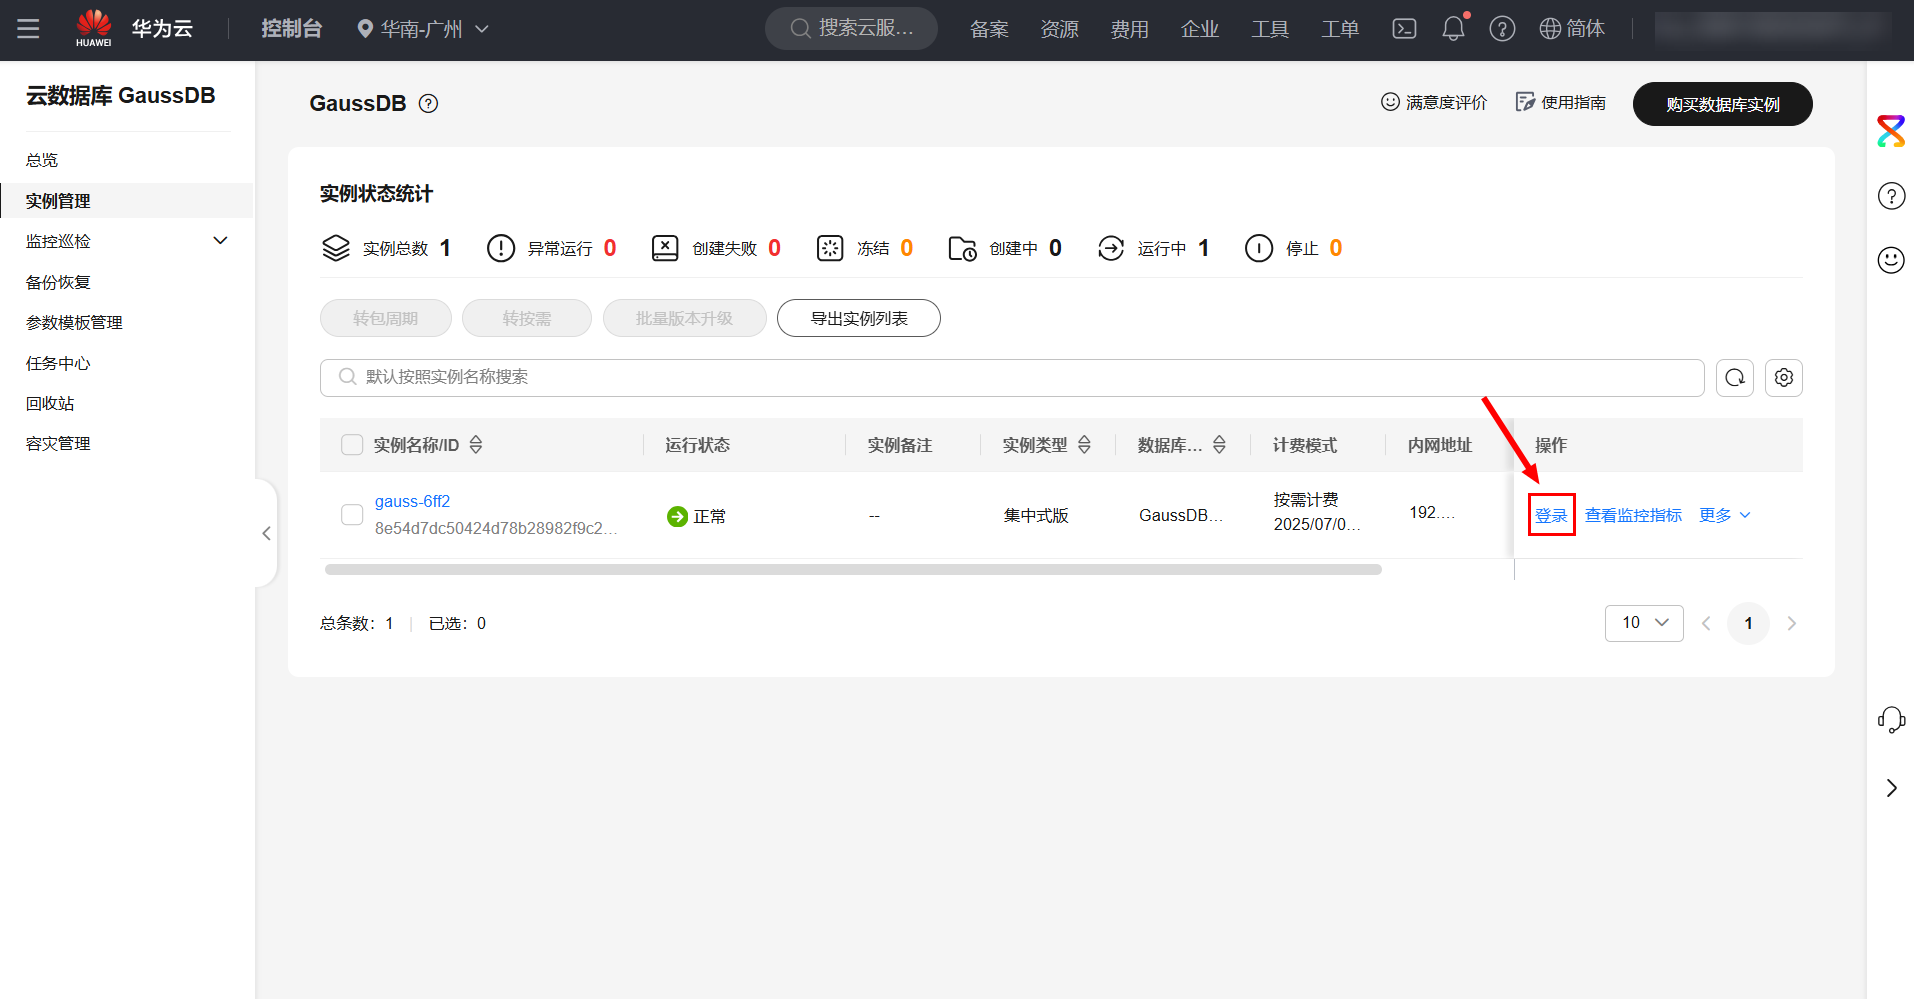This screenshot has width=1914, height=999.
Task: Check the select-all instances checkbox
Action: 352,445
